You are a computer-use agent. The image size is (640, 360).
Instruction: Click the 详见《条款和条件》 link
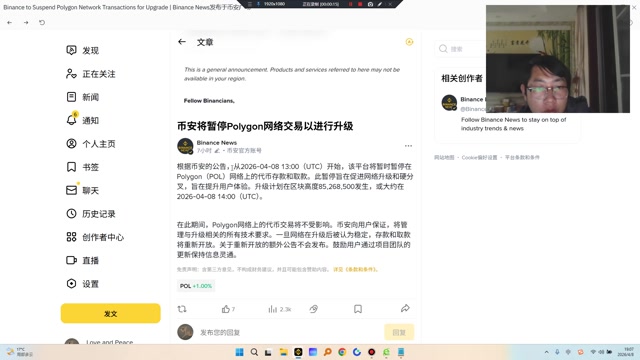356,269
